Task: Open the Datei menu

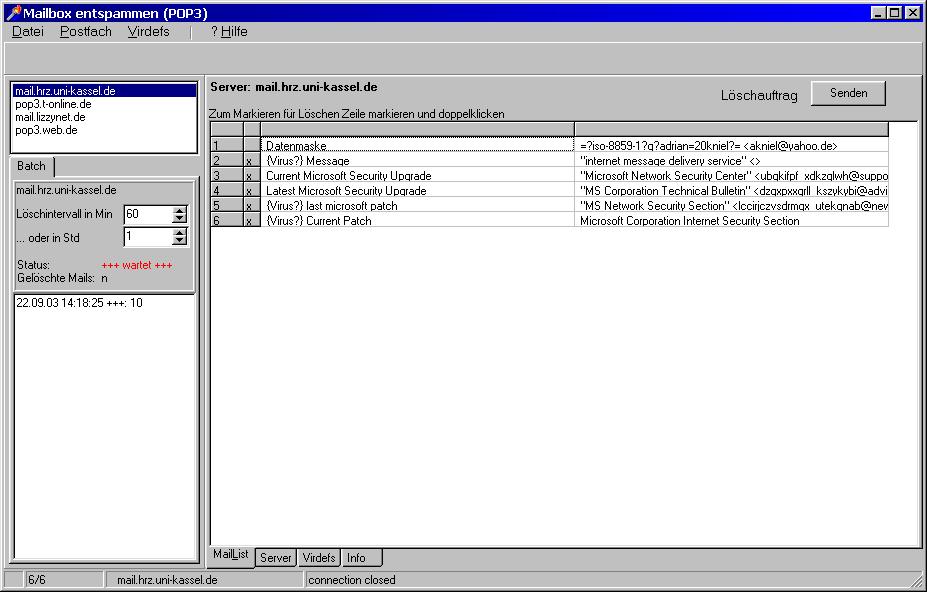Action: [28, 32]
